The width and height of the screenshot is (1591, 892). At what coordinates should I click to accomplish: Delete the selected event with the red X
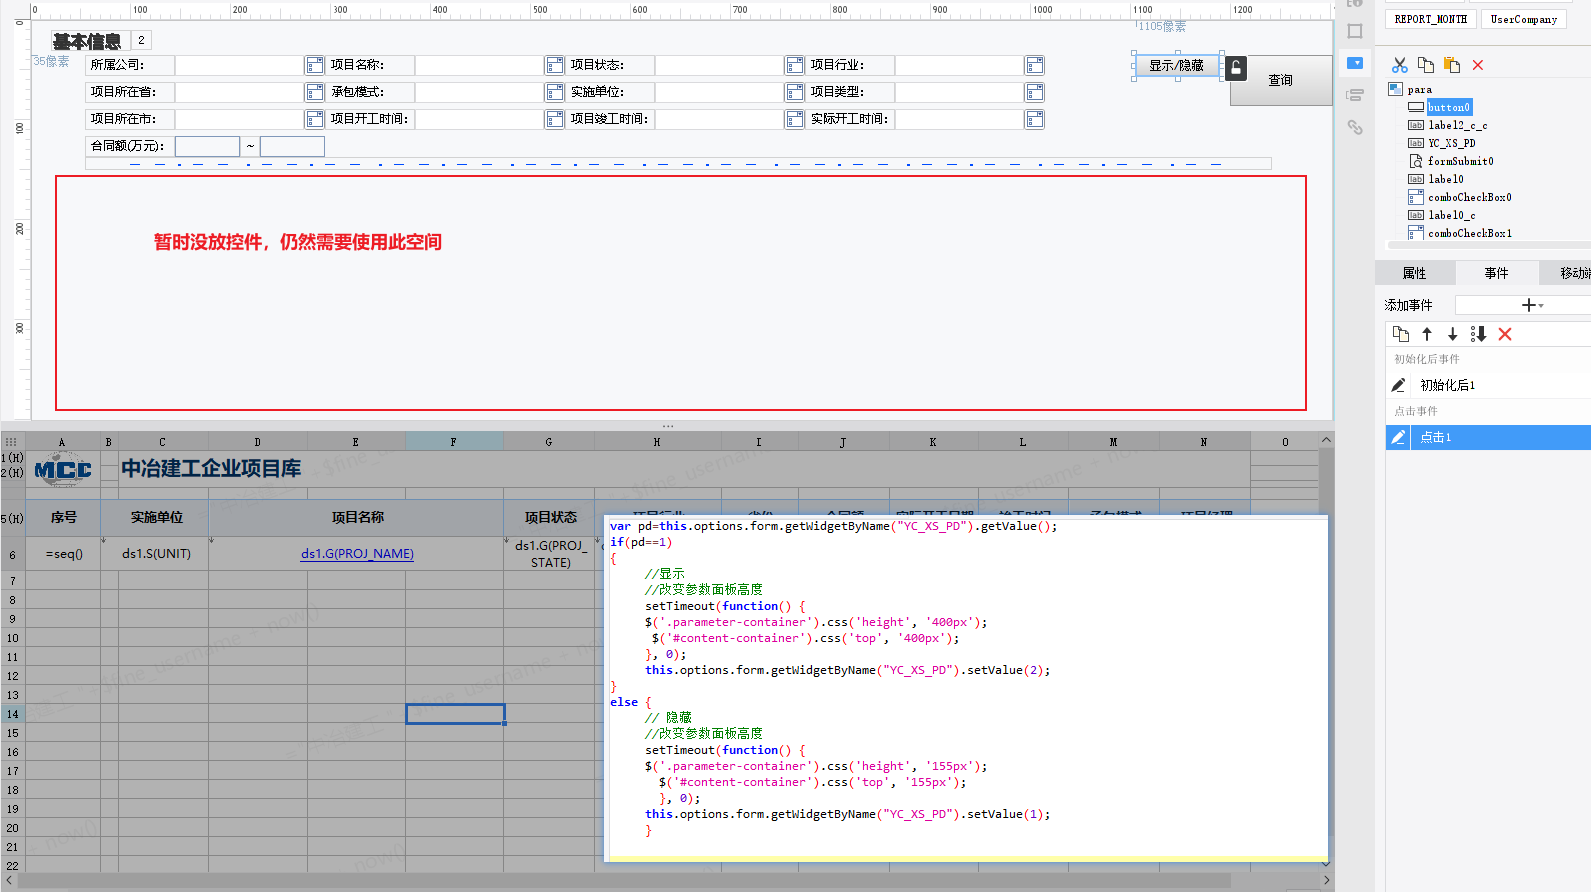[x=1505, y=334]
